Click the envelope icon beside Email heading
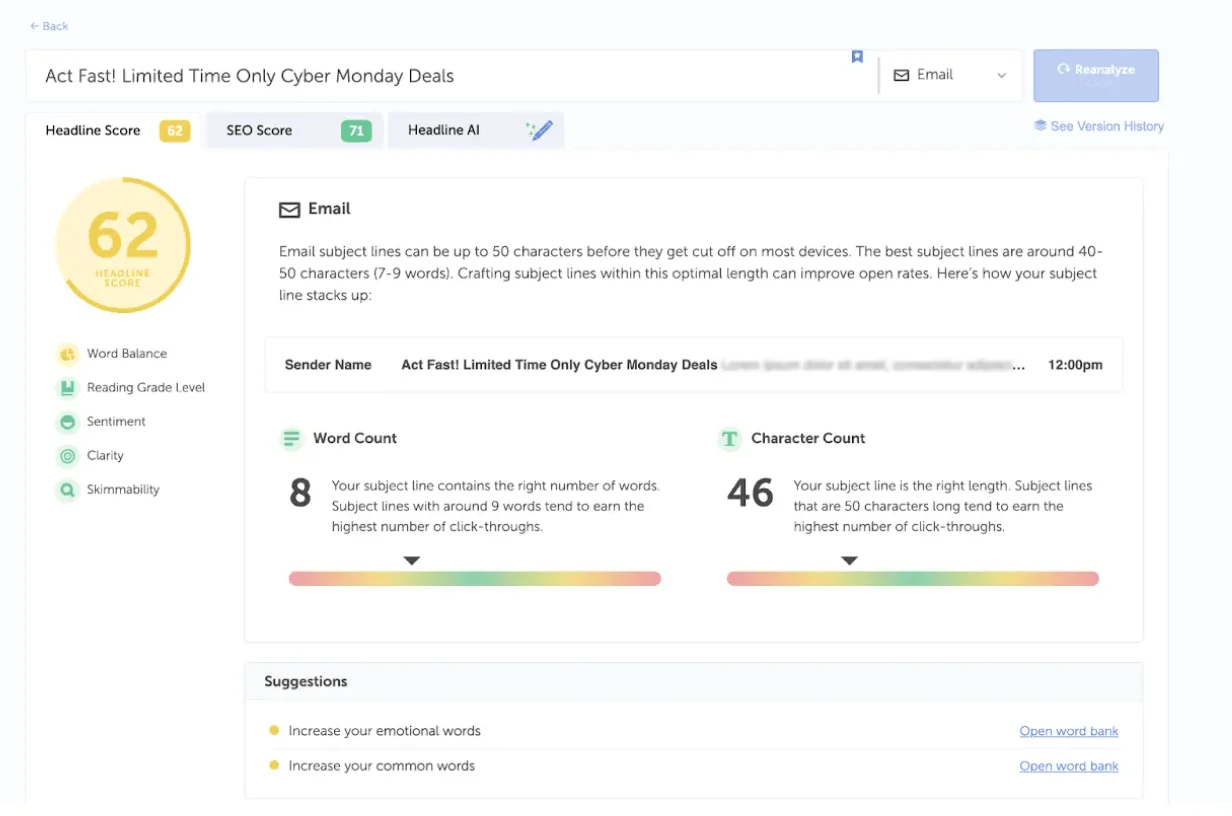 tap(289, 210)
